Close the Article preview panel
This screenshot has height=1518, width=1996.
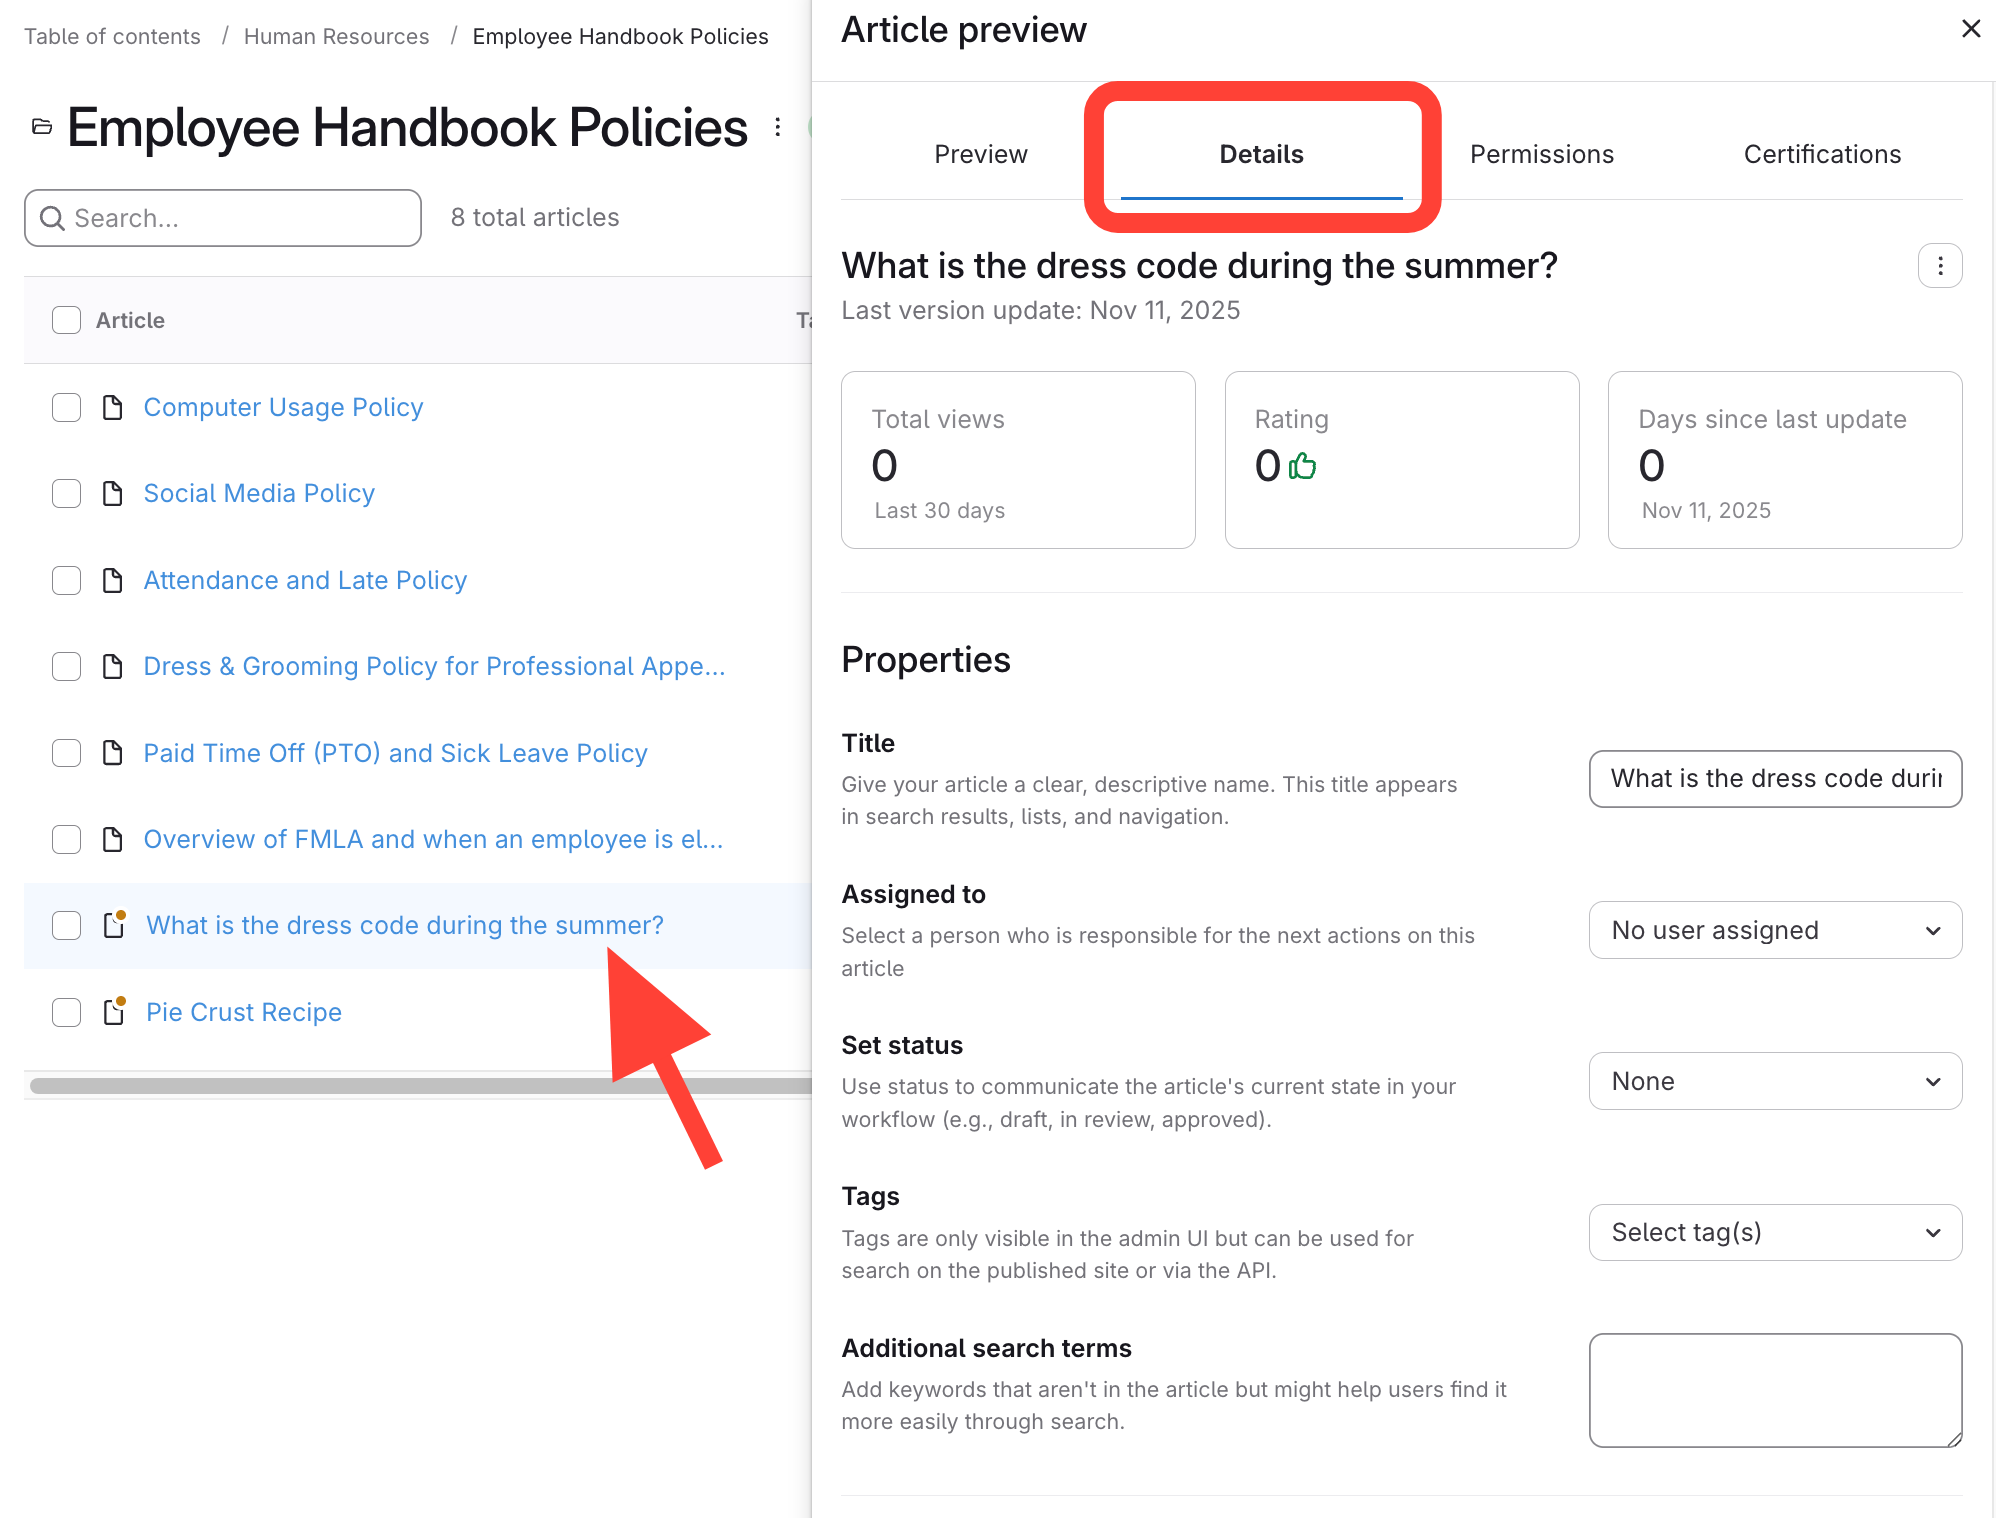(1971, 29)
